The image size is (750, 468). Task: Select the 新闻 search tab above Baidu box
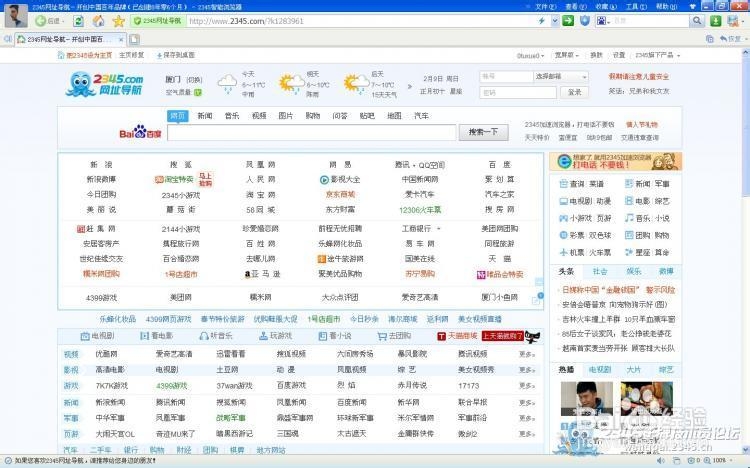pos(205,116)
